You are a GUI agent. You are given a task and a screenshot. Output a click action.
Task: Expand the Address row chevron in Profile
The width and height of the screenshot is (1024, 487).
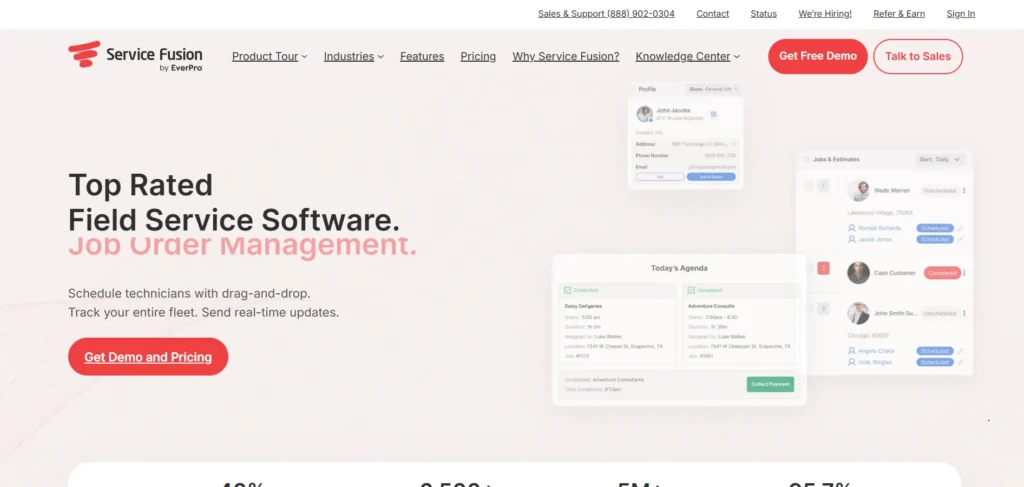(x=733, y=144)
